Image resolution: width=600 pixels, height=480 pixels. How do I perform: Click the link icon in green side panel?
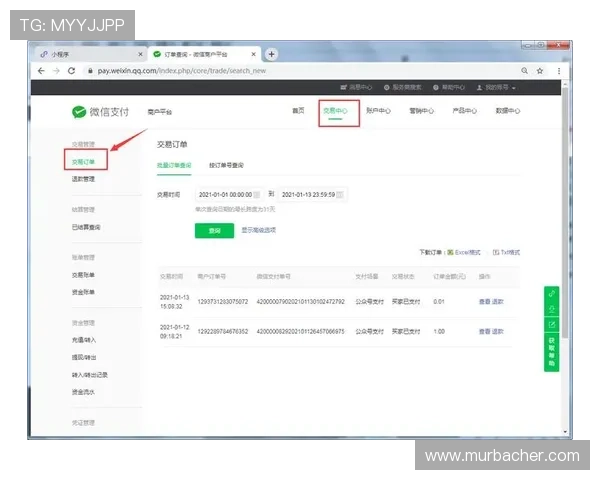[551, 294]
